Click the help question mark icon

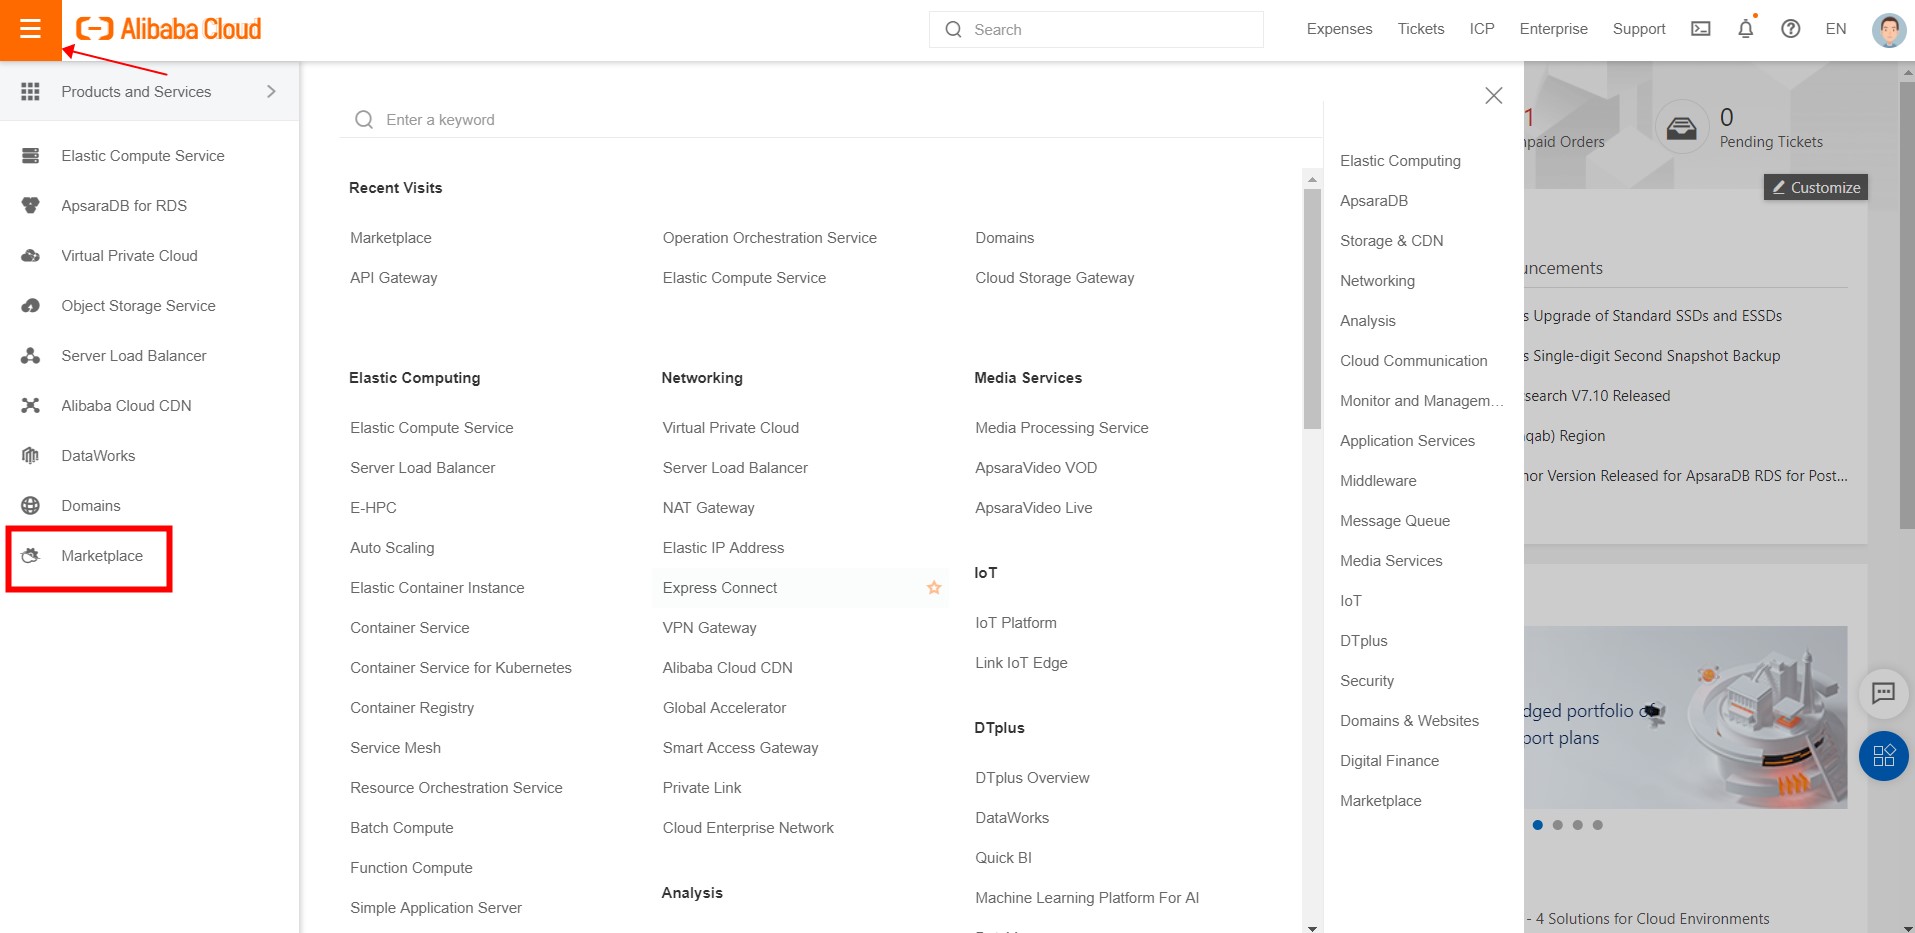(1790, 29)
